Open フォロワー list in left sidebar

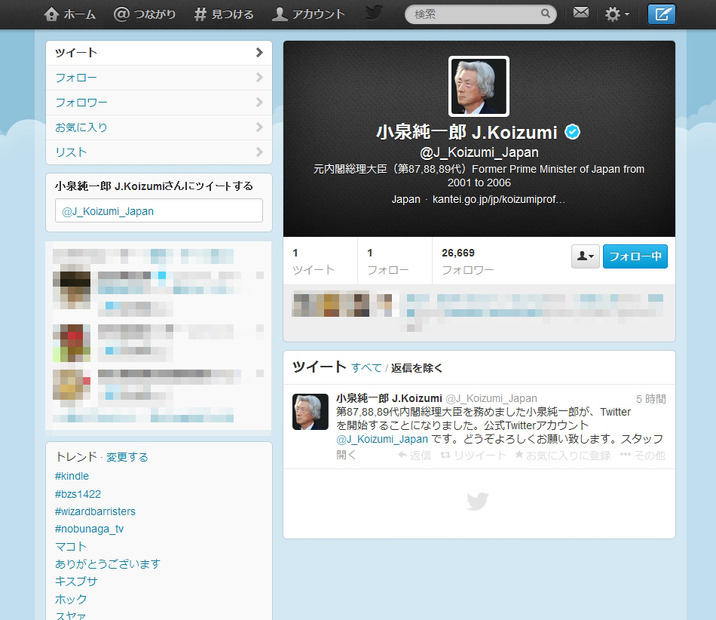tap(159, 102)
